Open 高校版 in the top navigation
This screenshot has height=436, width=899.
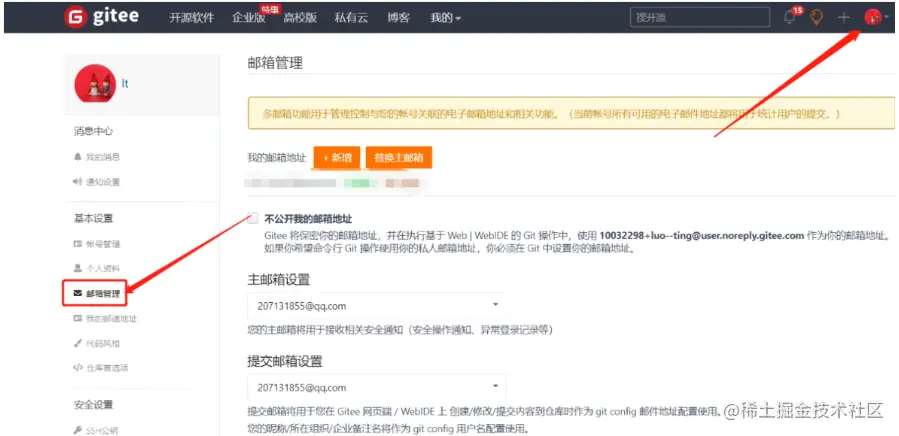coord(300,18)
